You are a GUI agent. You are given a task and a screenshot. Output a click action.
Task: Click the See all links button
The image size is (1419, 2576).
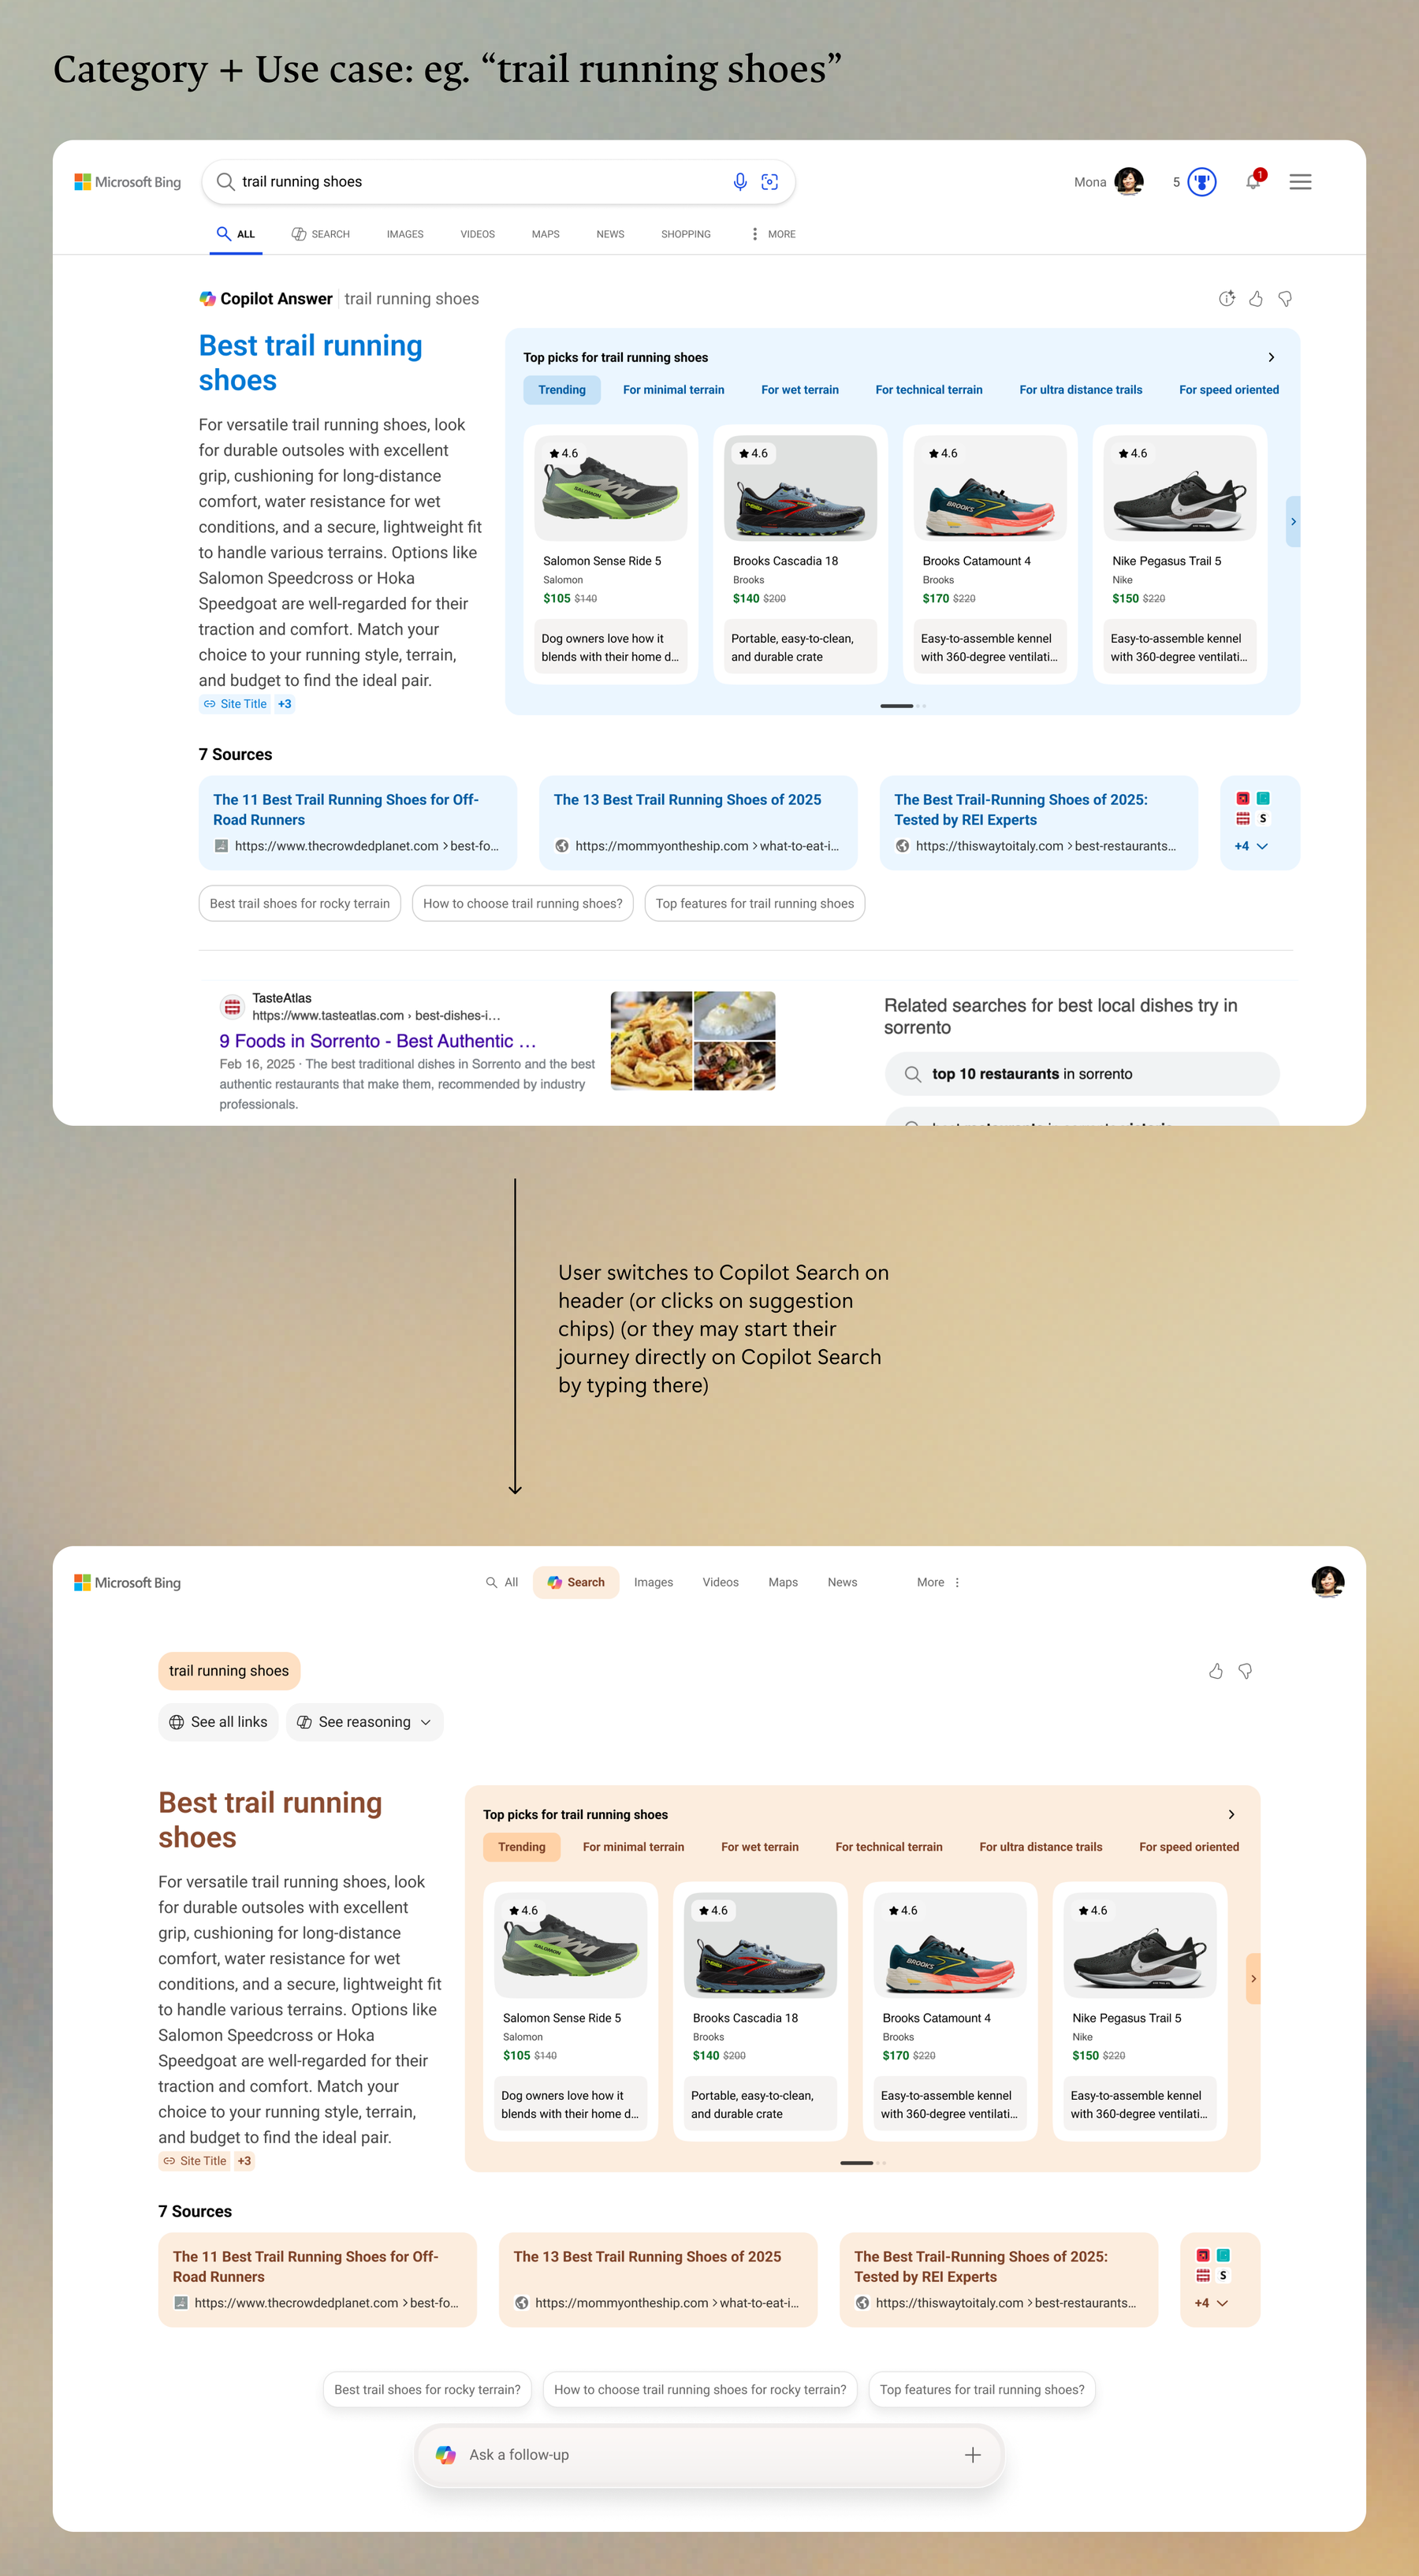coord(218,1721)
